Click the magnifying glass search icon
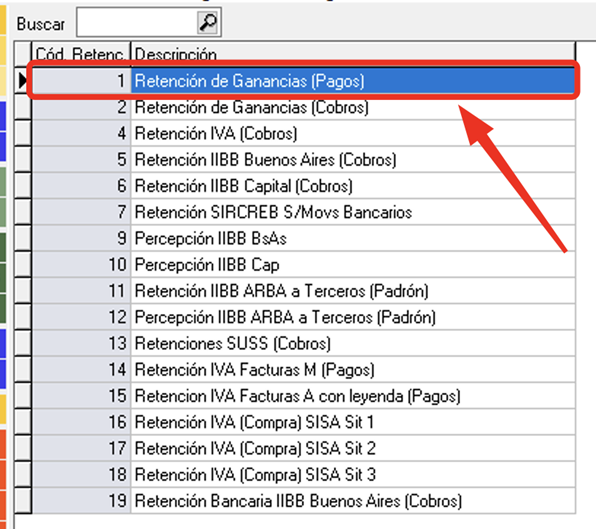 208,22
